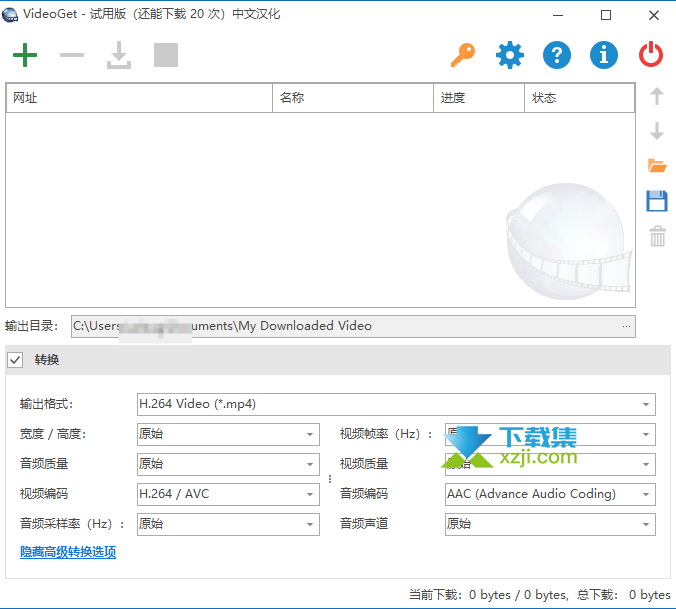
Task: Open the 视频质量 dropdown
Action: pyautogui.click(x=550, y=464)
